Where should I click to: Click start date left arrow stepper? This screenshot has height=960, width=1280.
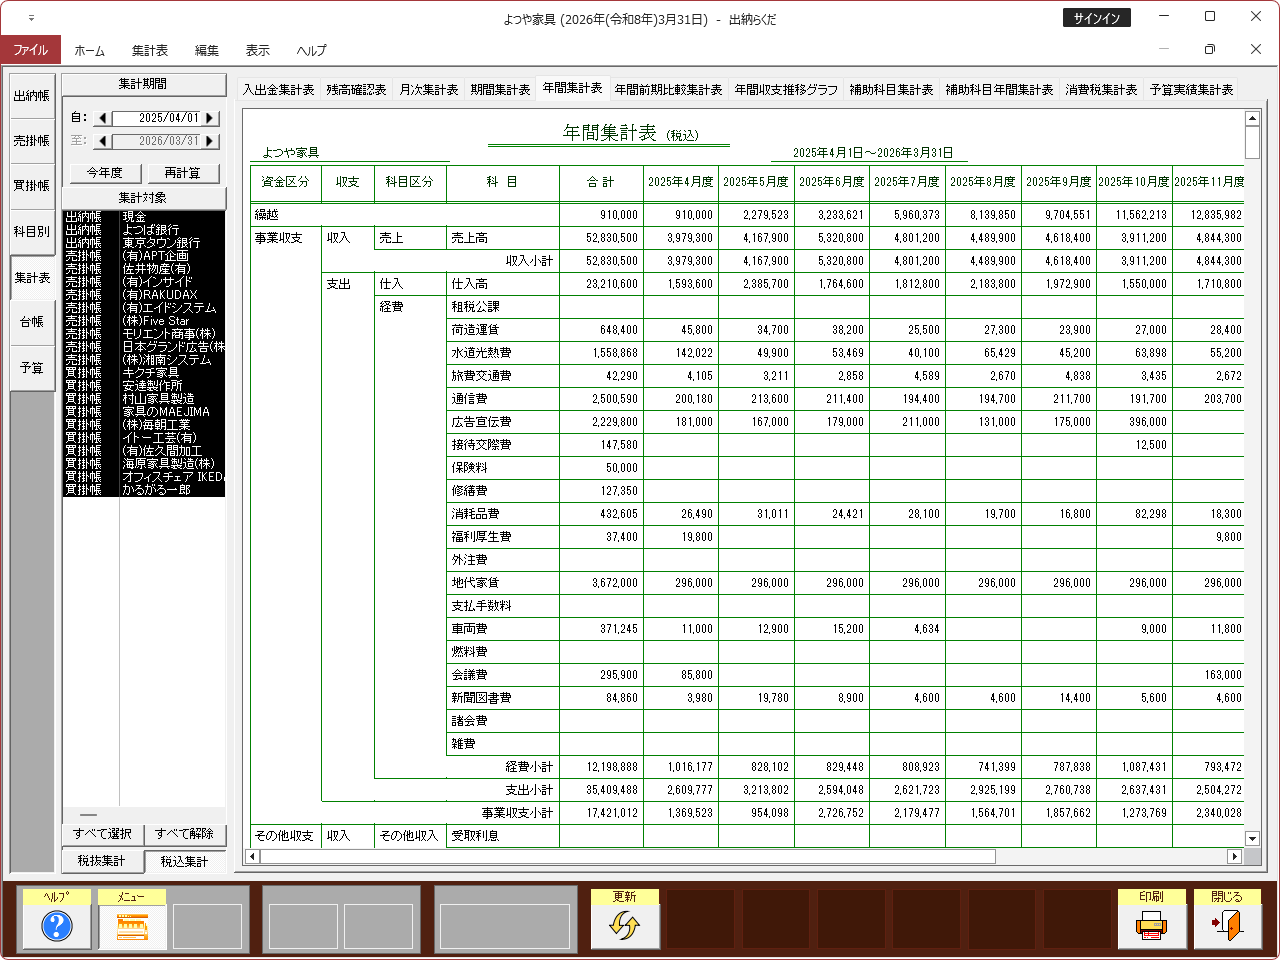coord(102,118)
